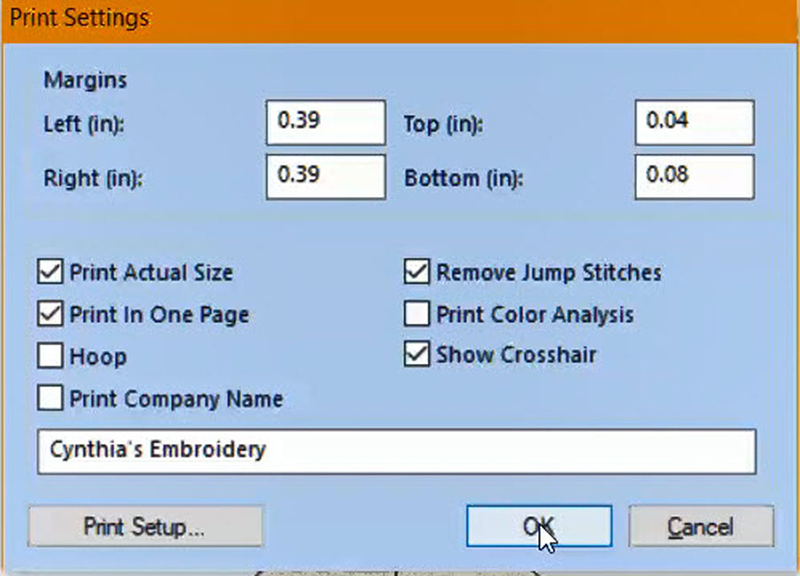Enable Print Color Analysis checkbox
Screen dimensions: 800x576
tap(416, 314)
